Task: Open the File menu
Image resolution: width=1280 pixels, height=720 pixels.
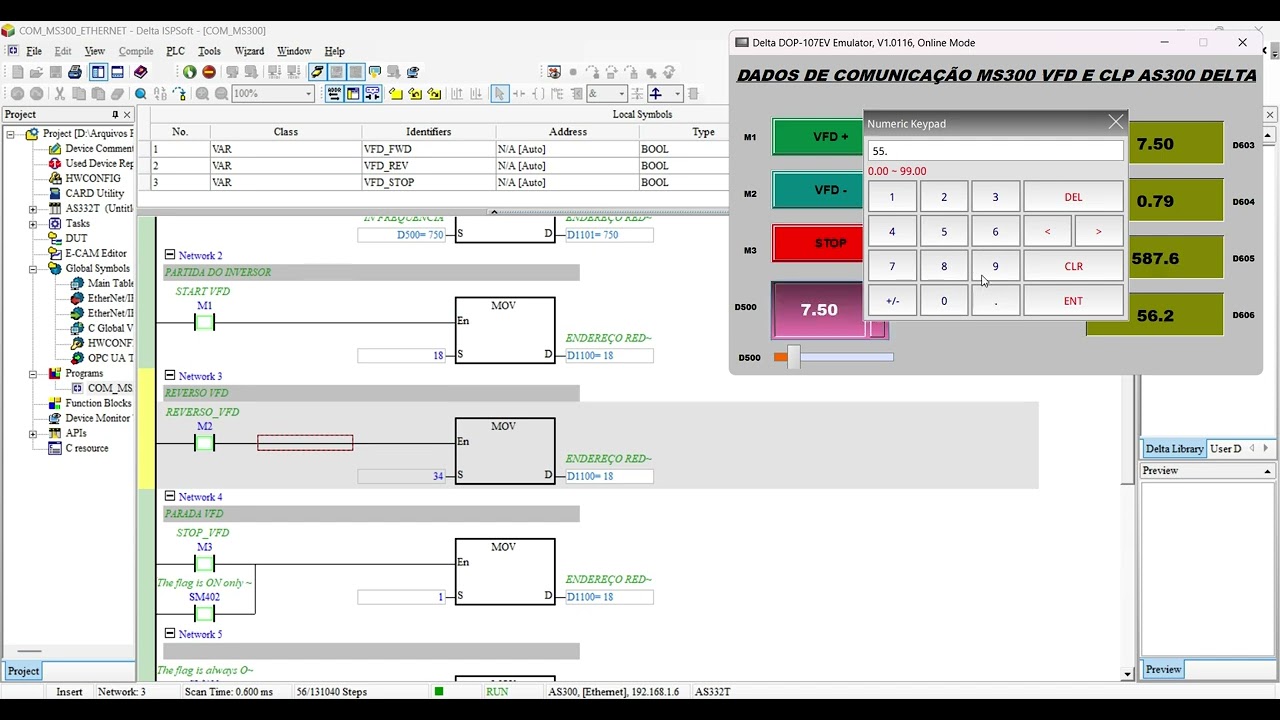Action: [34, 51]
